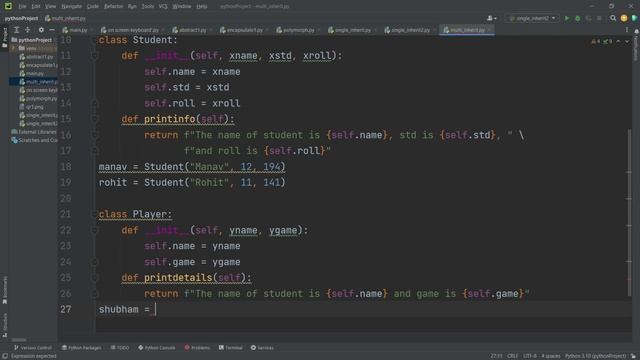
Task: Open the Edit menu
Action: [36, 7]
